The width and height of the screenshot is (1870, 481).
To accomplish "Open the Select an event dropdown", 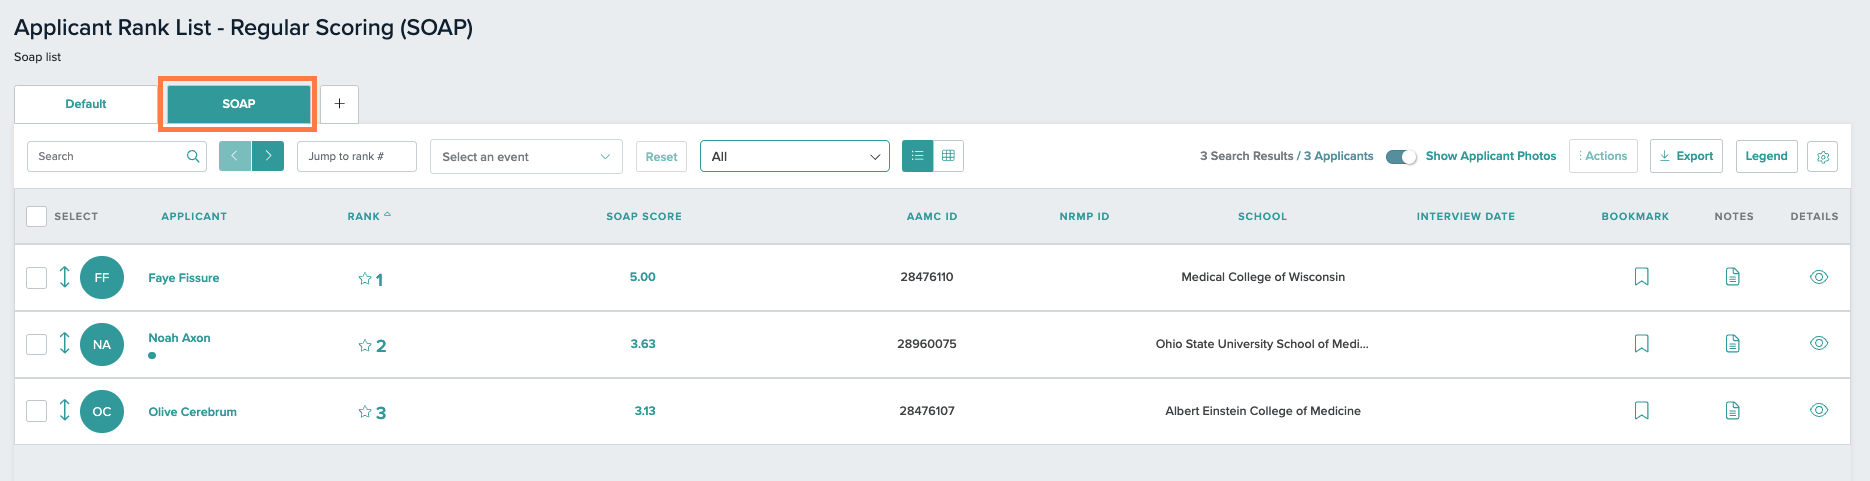I will click(x=526, y=157).
